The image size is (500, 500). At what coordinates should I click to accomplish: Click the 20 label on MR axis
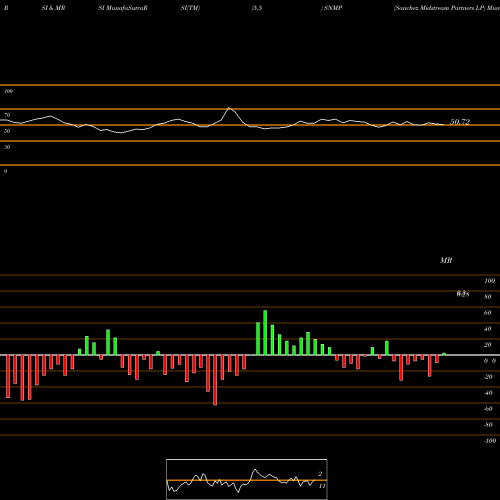(x=487, y=345)
